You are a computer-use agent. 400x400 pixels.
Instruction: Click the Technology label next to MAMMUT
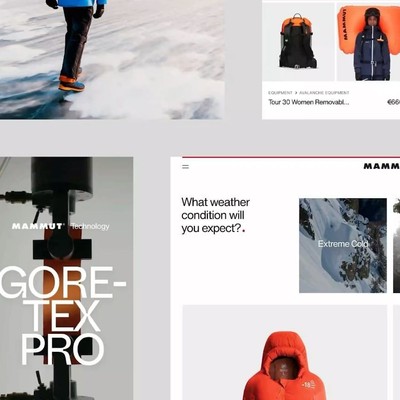click(x=90, y=227)
